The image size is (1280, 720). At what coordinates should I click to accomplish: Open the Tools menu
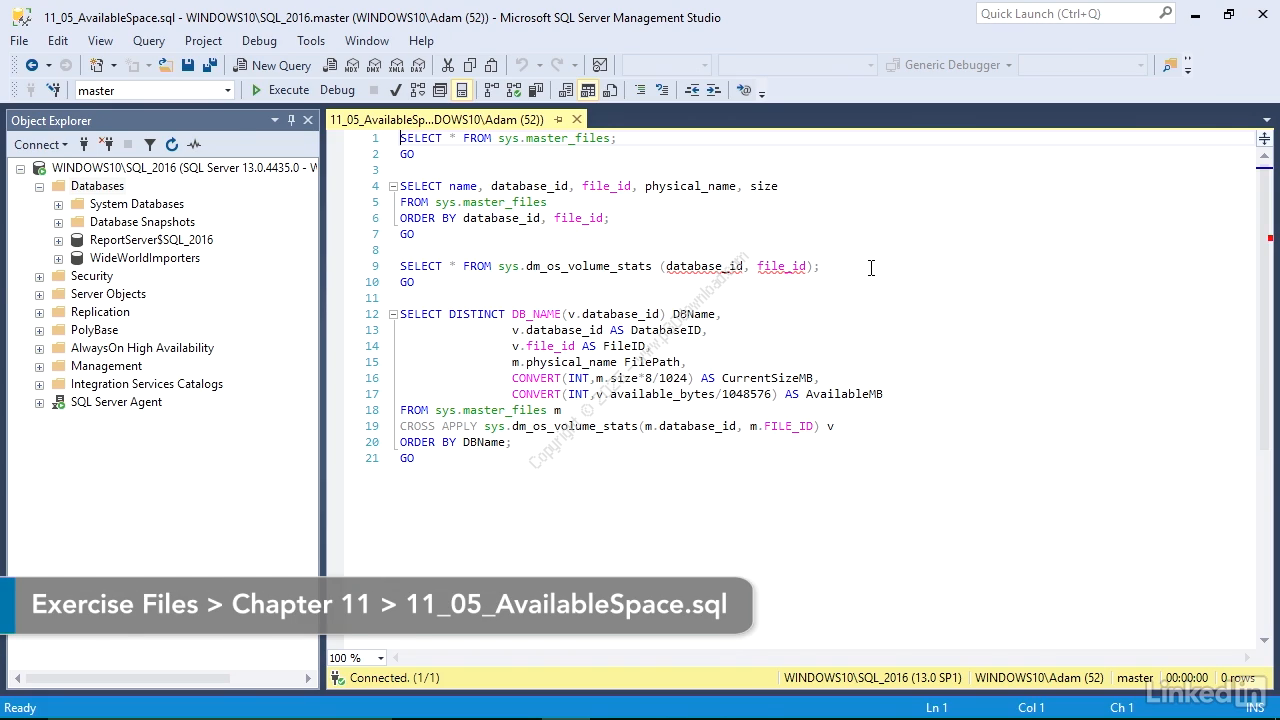pyautogui.click(x=311, y=41)
